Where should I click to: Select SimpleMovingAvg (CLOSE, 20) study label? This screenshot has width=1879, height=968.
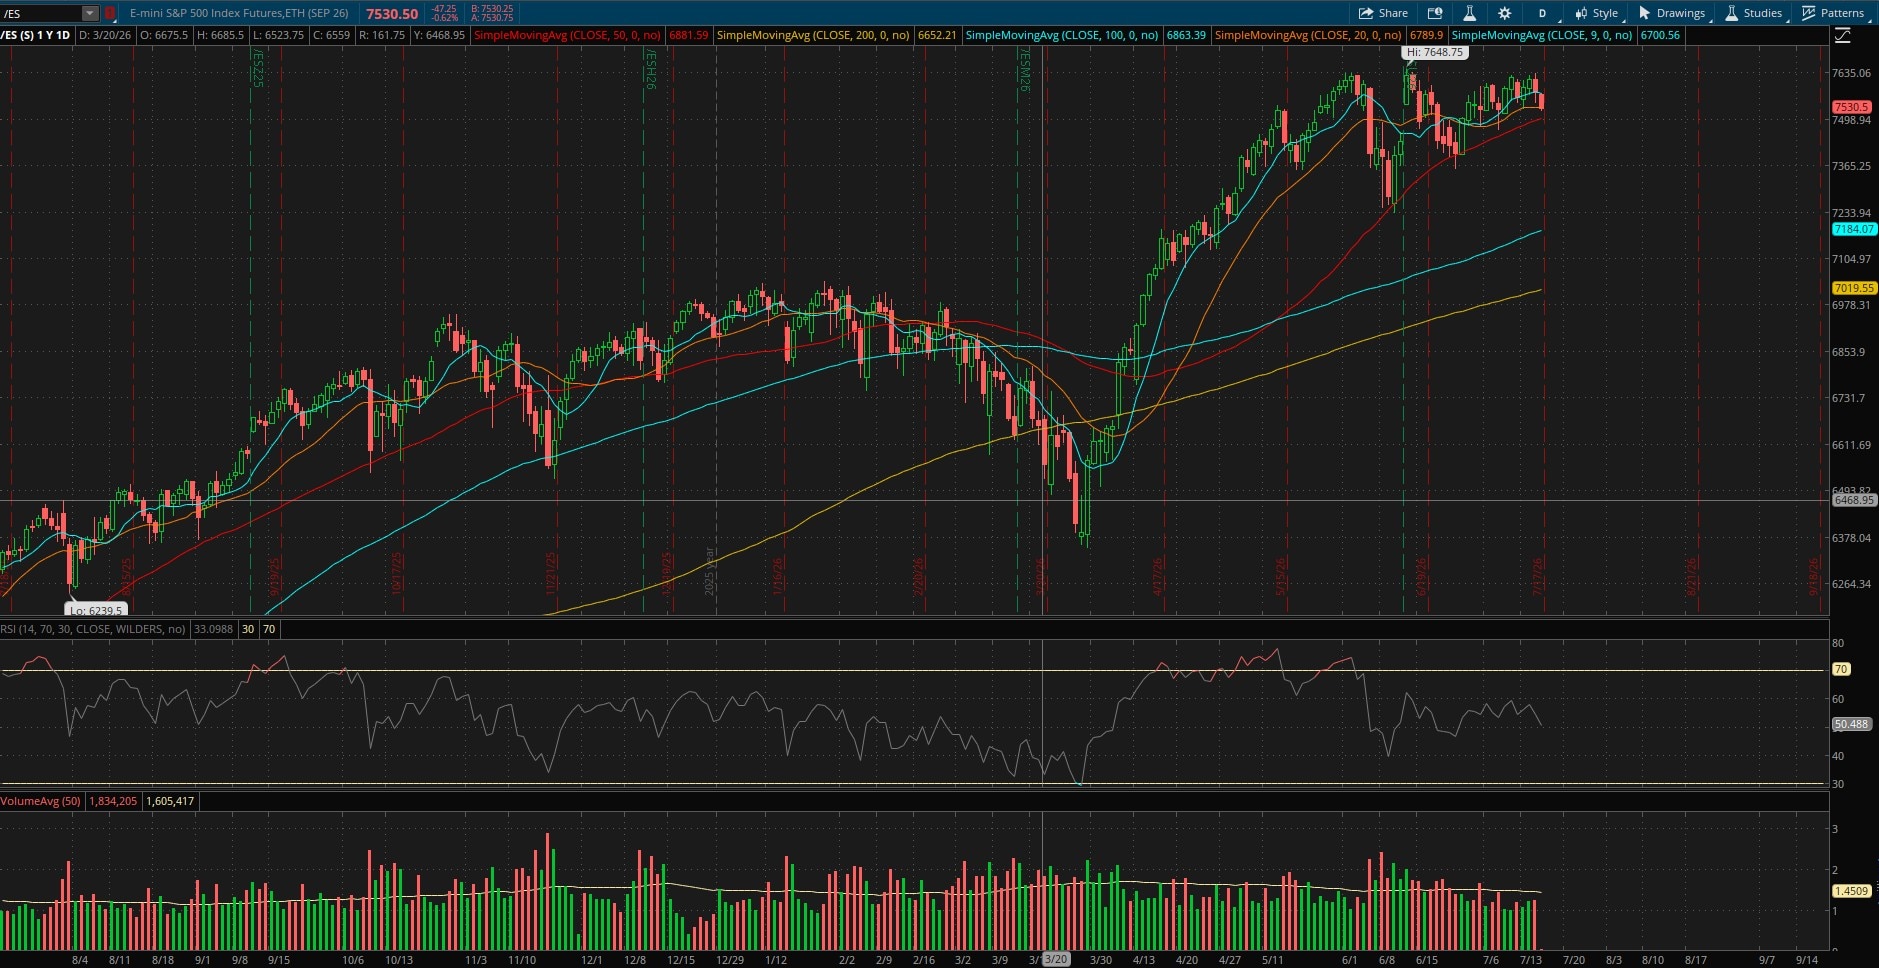[1308, 35]
